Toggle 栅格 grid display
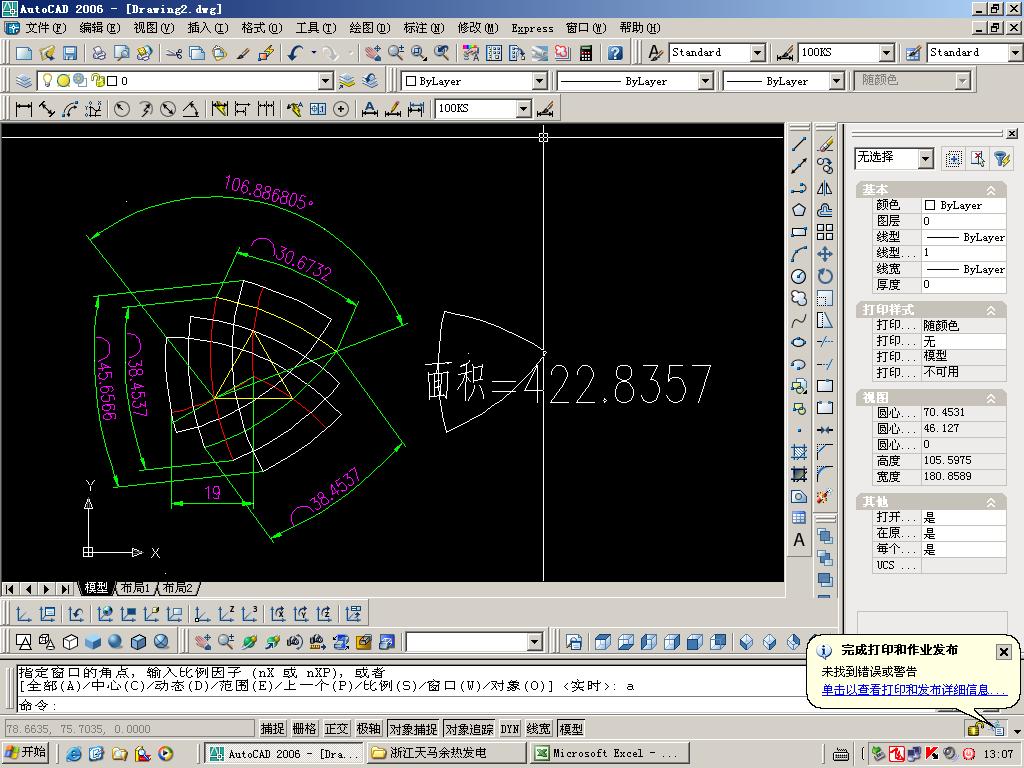This screenshot has width=1024, height=768. click(304, 729)
